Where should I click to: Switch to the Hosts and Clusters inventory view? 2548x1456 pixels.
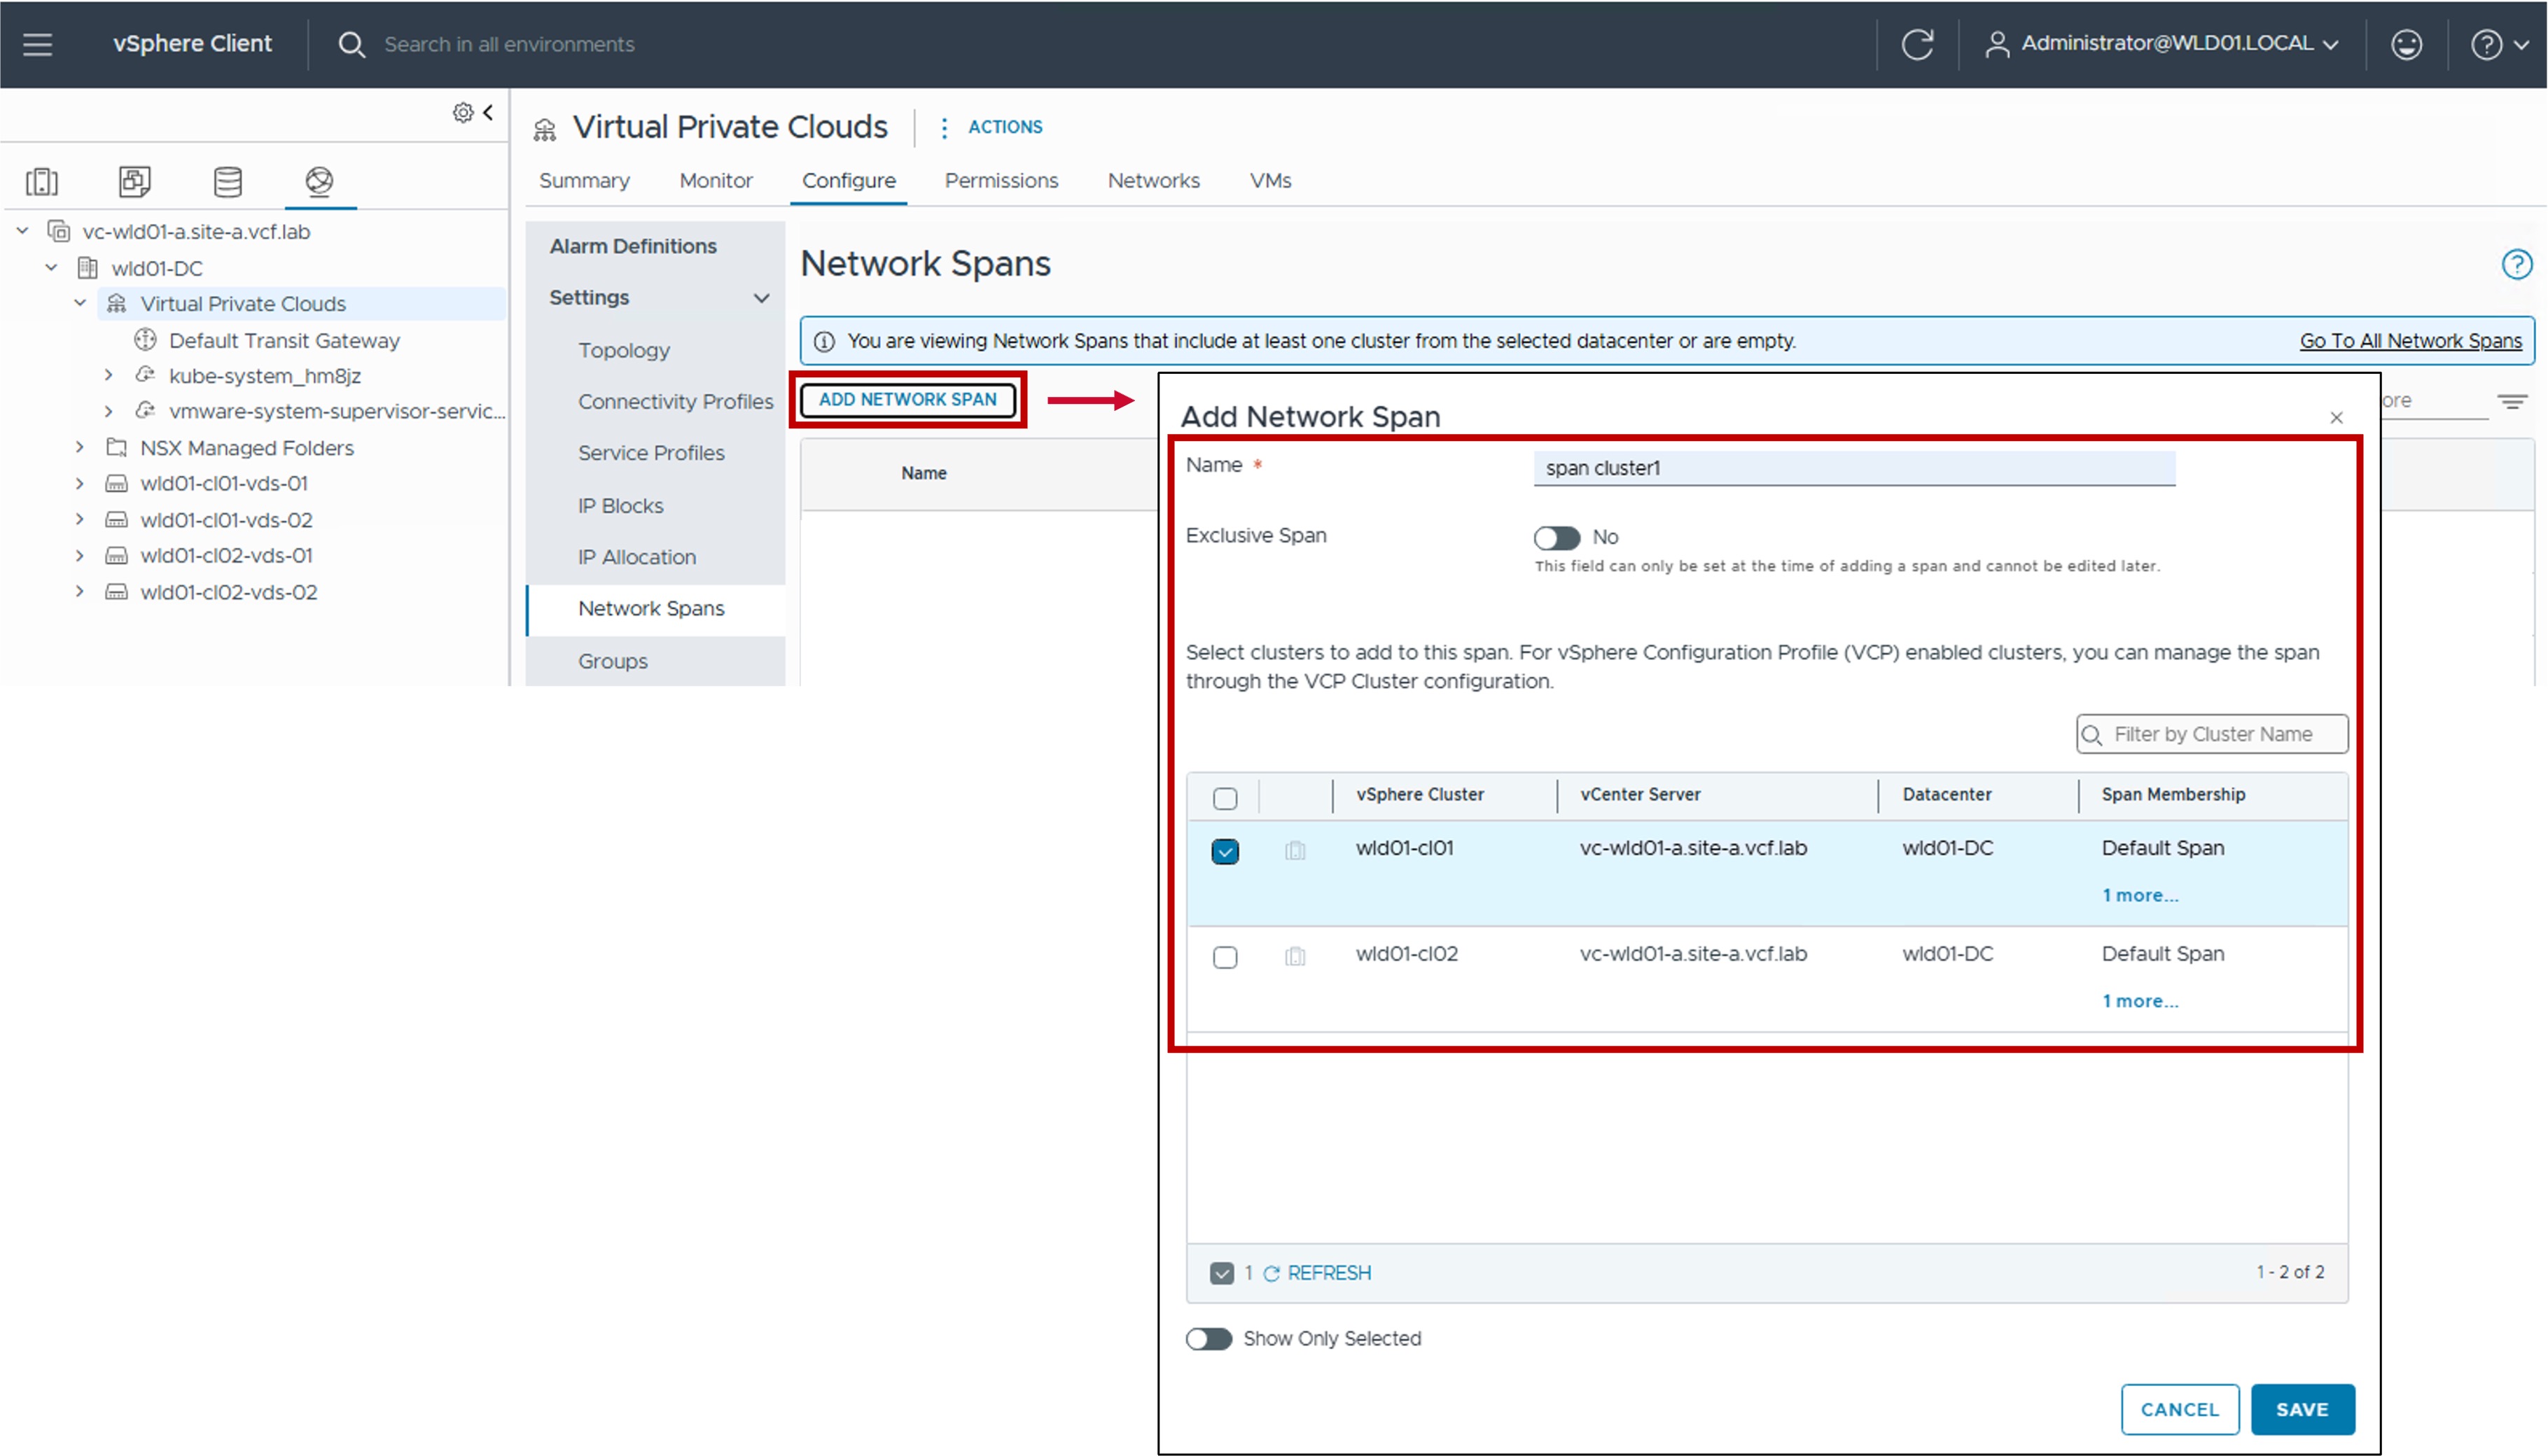42,181
